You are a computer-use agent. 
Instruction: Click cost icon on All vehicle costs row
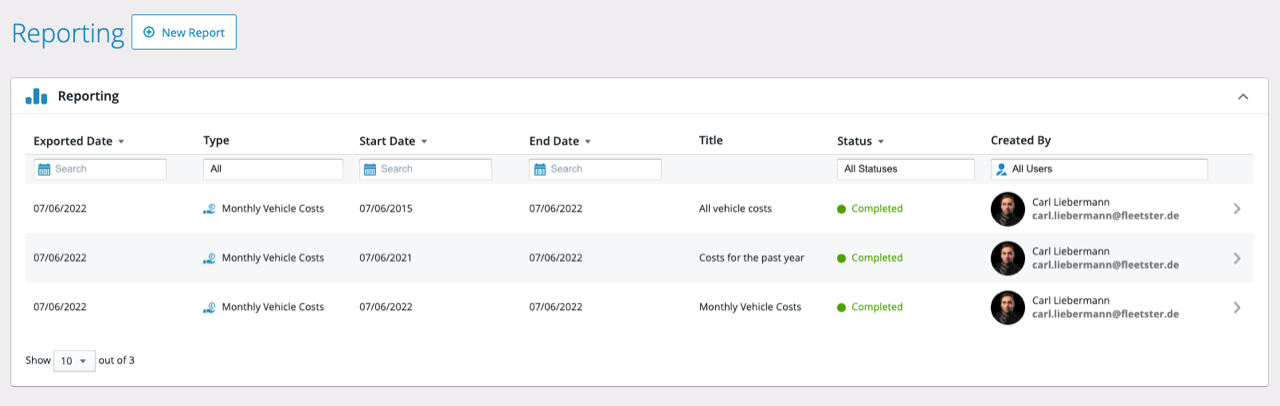209,209
